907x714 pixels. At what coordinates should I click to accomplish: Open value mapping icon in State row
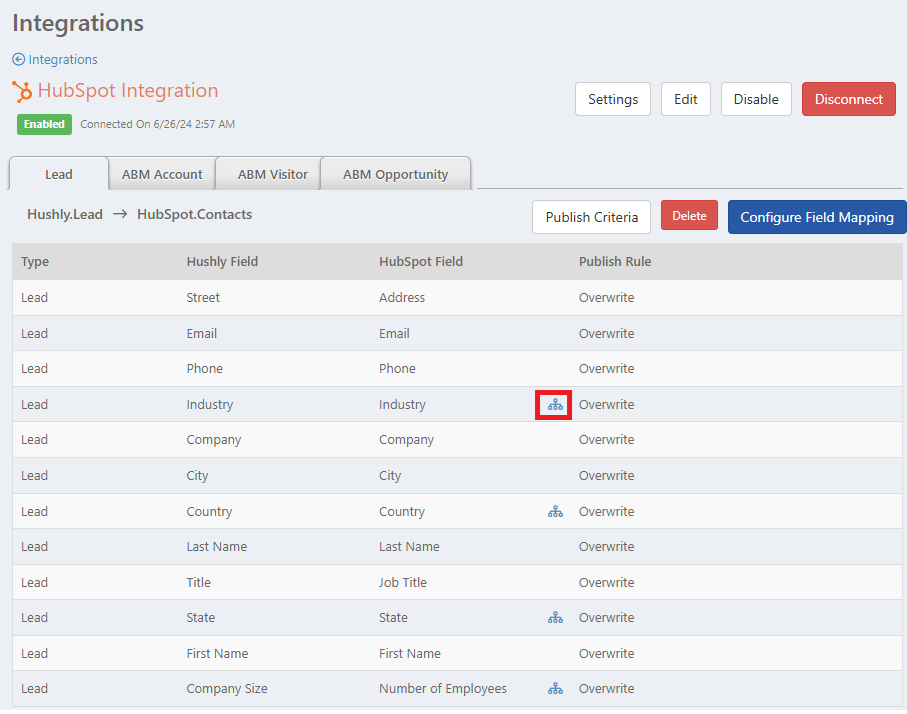click(555, 617)
